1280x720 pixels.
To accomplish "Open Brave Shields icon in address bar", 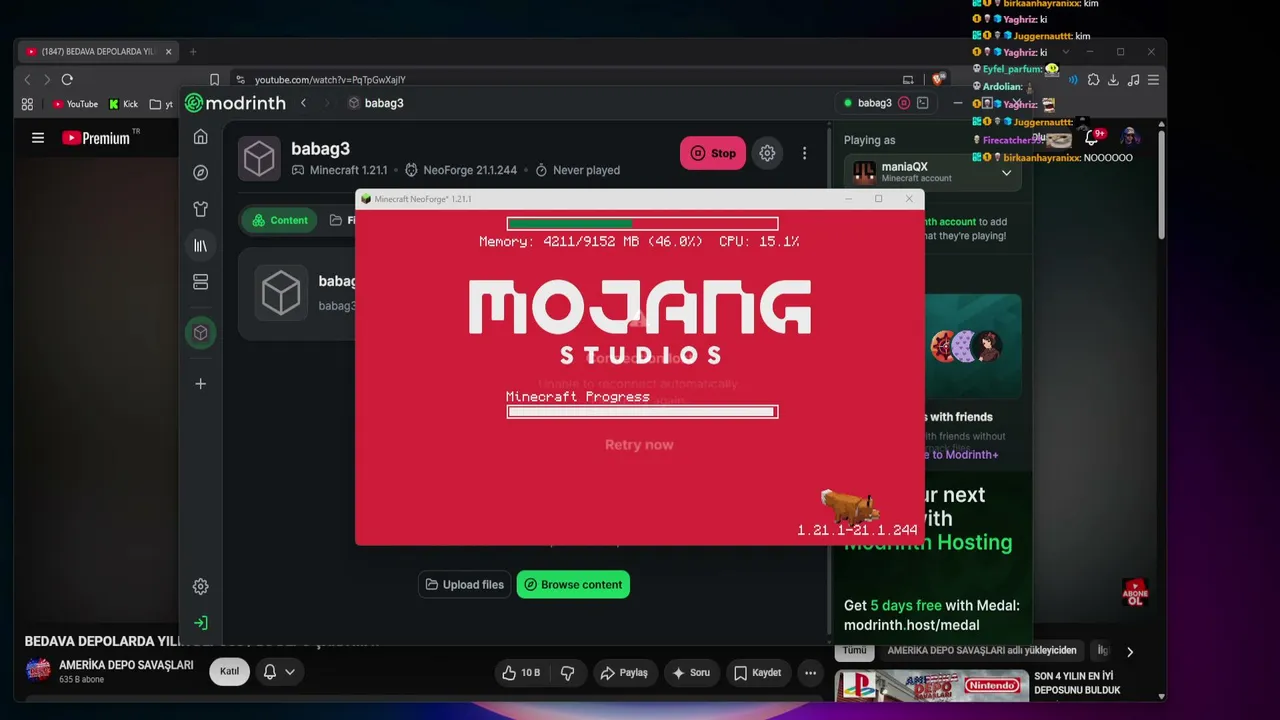I will [x=937, y=80].
